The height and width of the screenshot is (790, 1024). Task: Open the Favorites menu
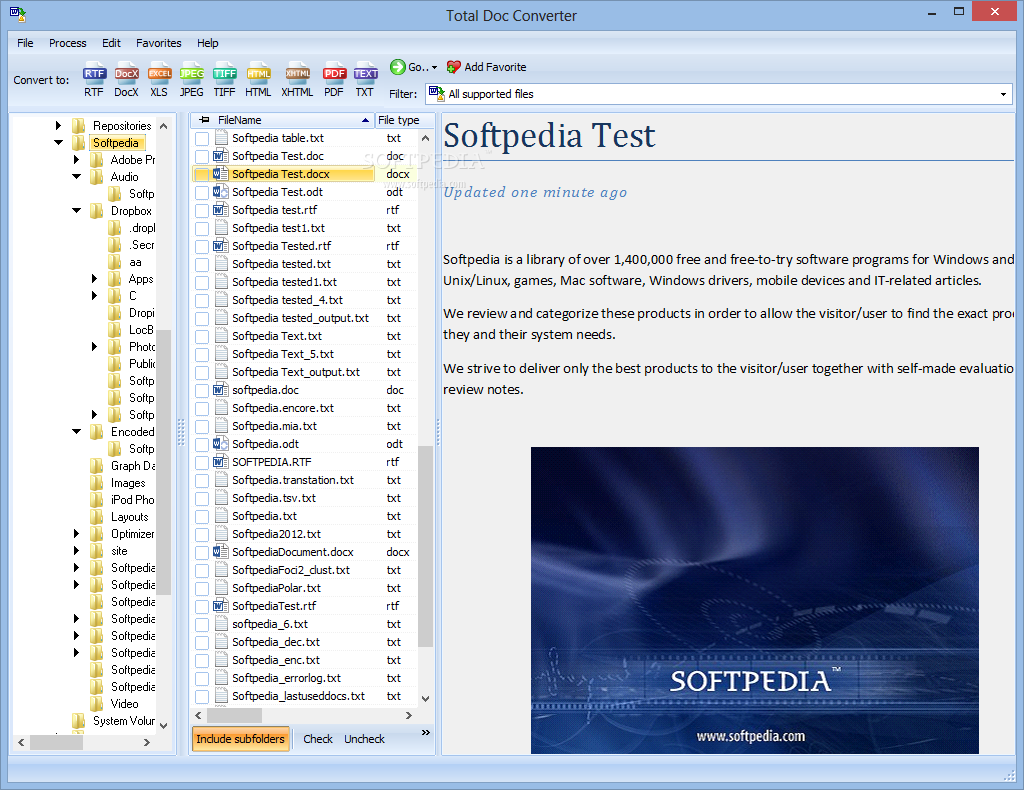[x=159, y=43]
